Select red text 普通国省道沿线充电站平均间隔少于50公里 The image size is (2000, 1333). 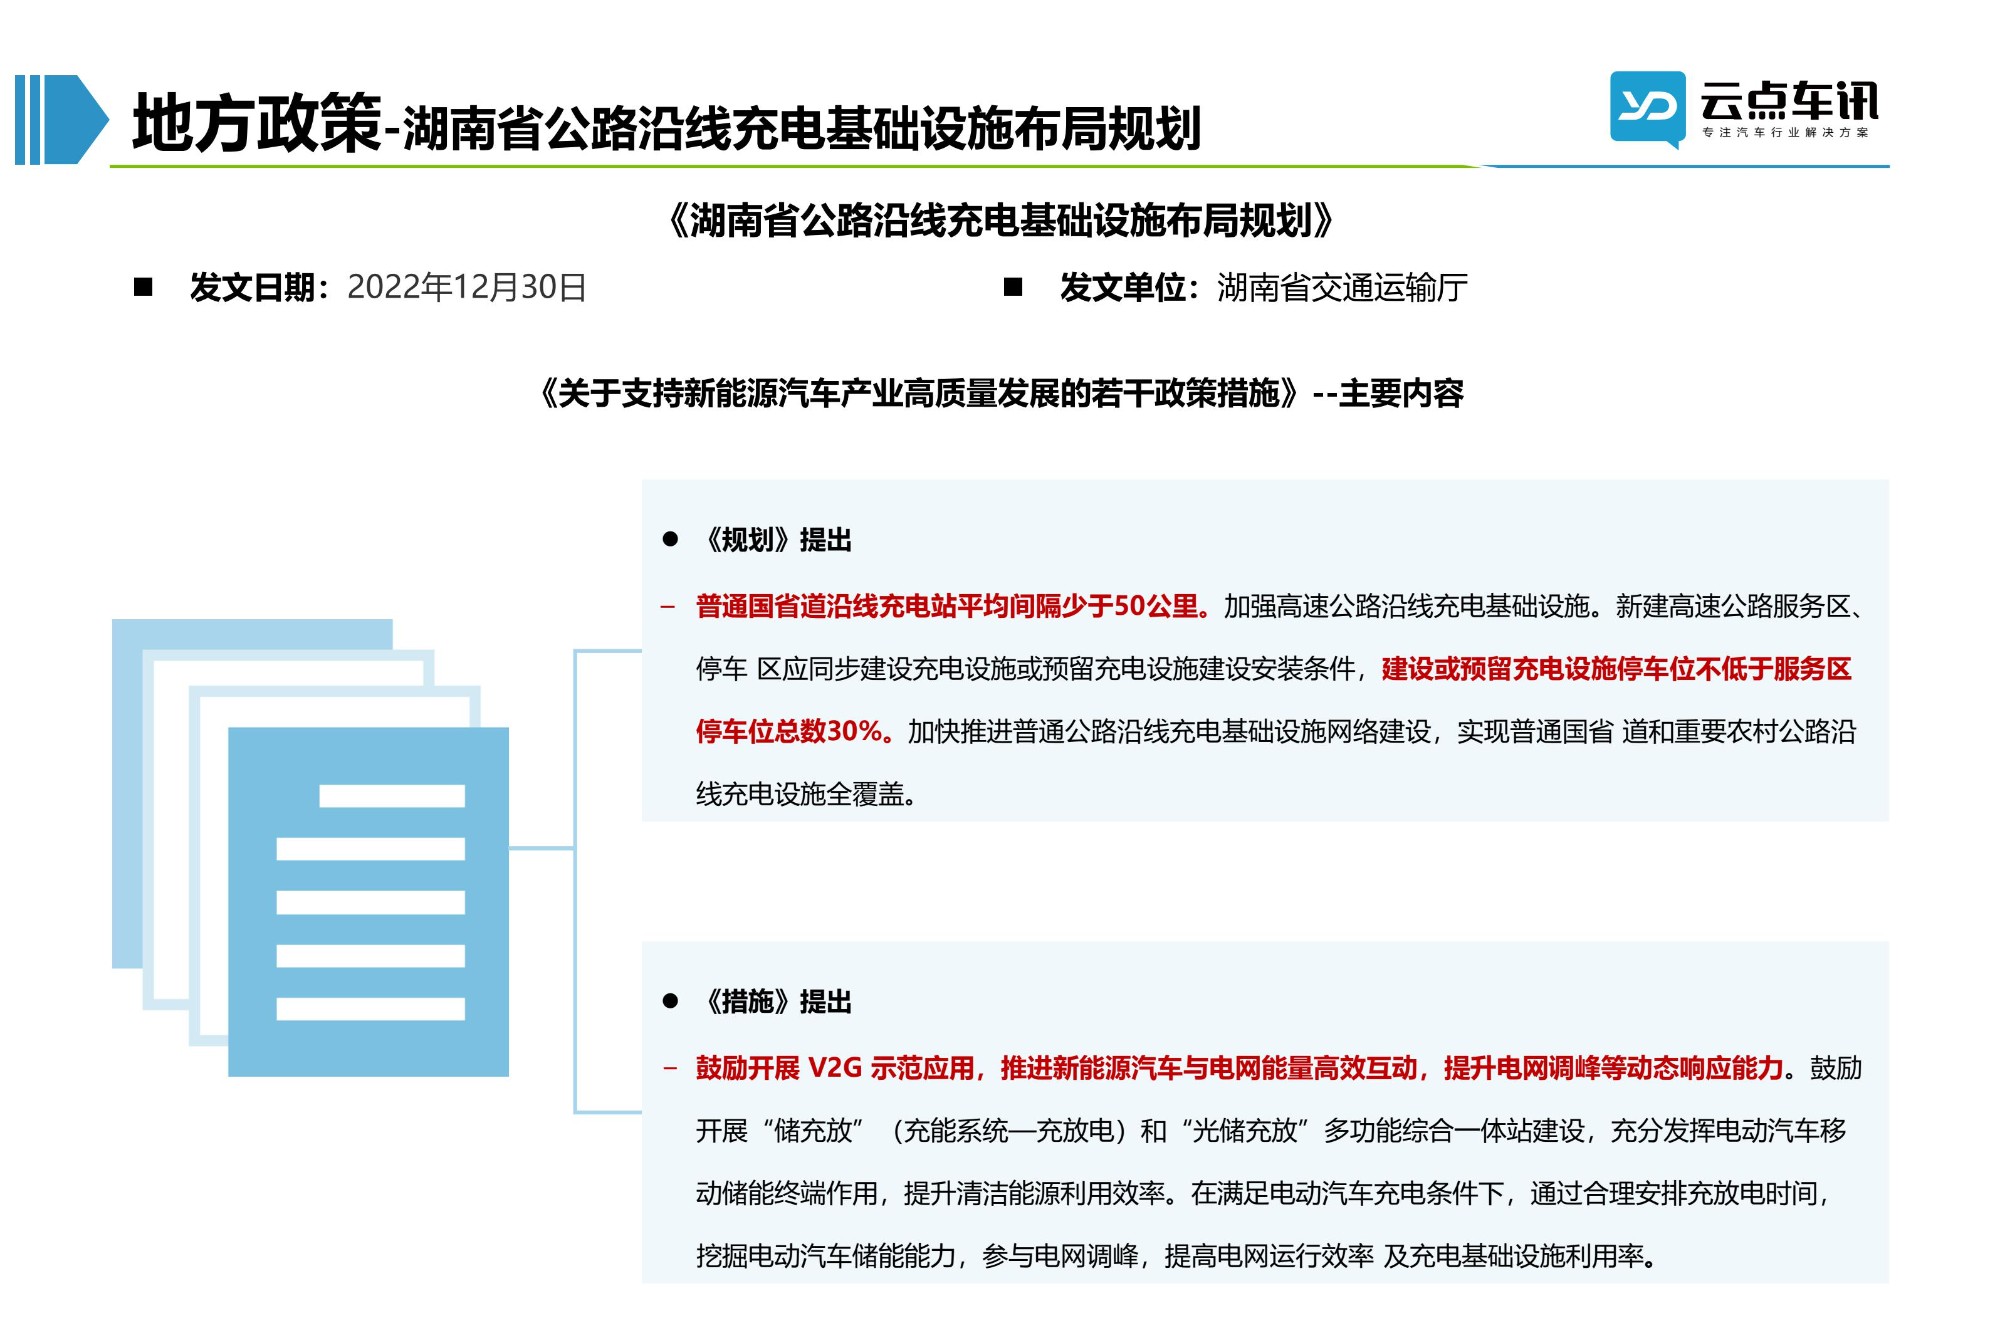(946, 606)
